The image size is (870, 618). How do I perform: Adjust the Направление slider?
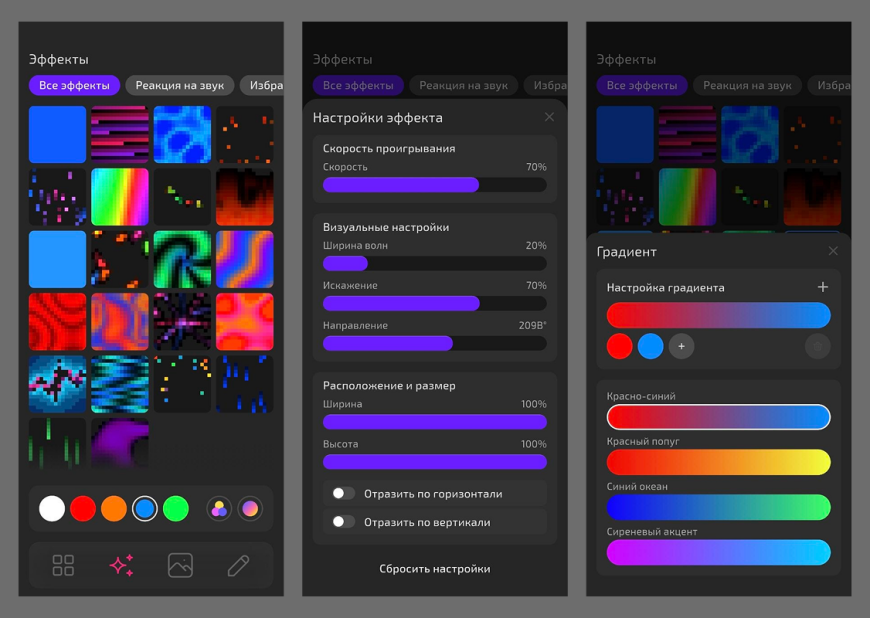(x=434, y=343)
